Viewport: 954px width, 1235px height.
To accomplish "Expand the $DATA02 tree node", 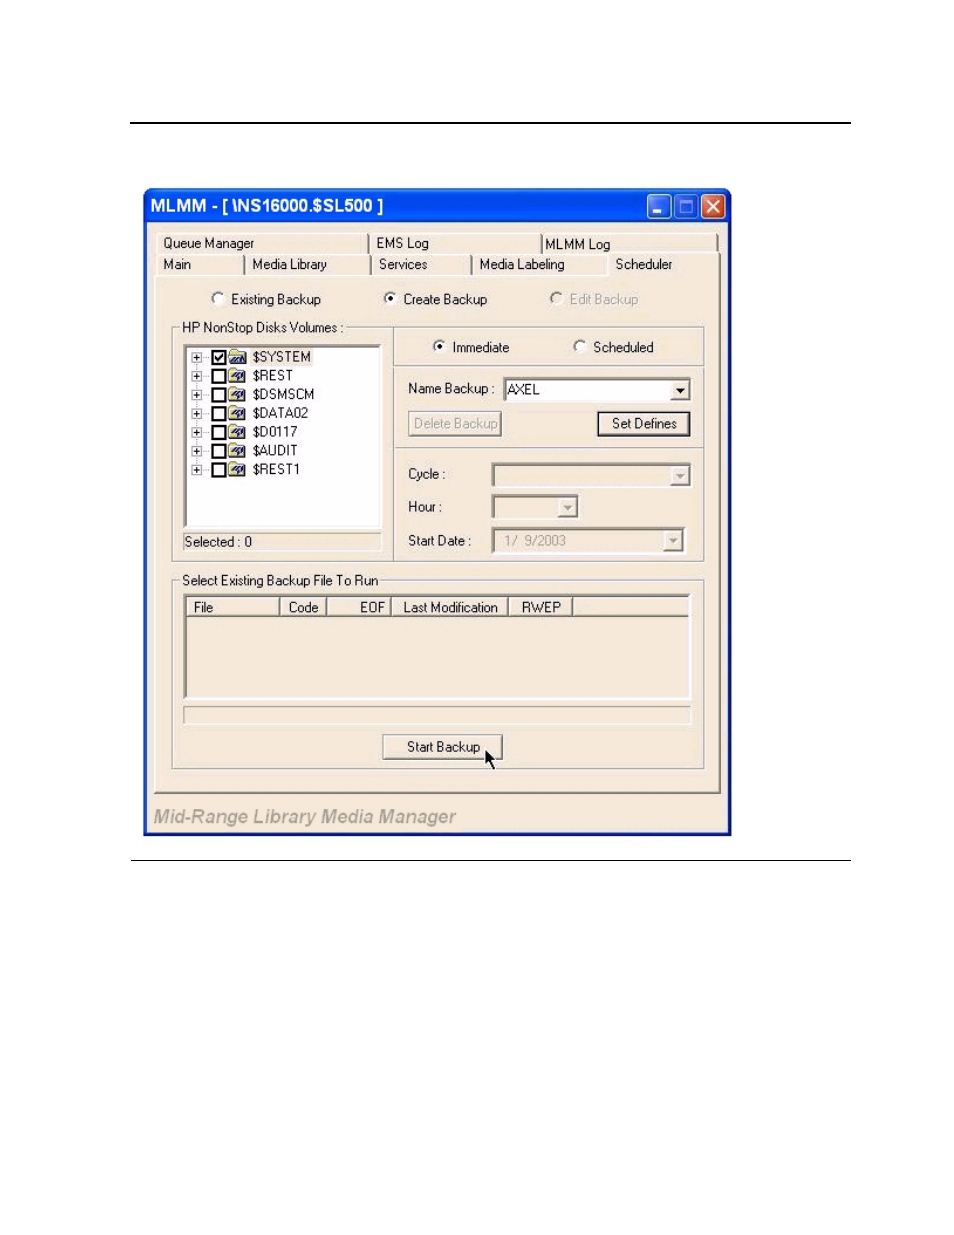I will 197,413.
